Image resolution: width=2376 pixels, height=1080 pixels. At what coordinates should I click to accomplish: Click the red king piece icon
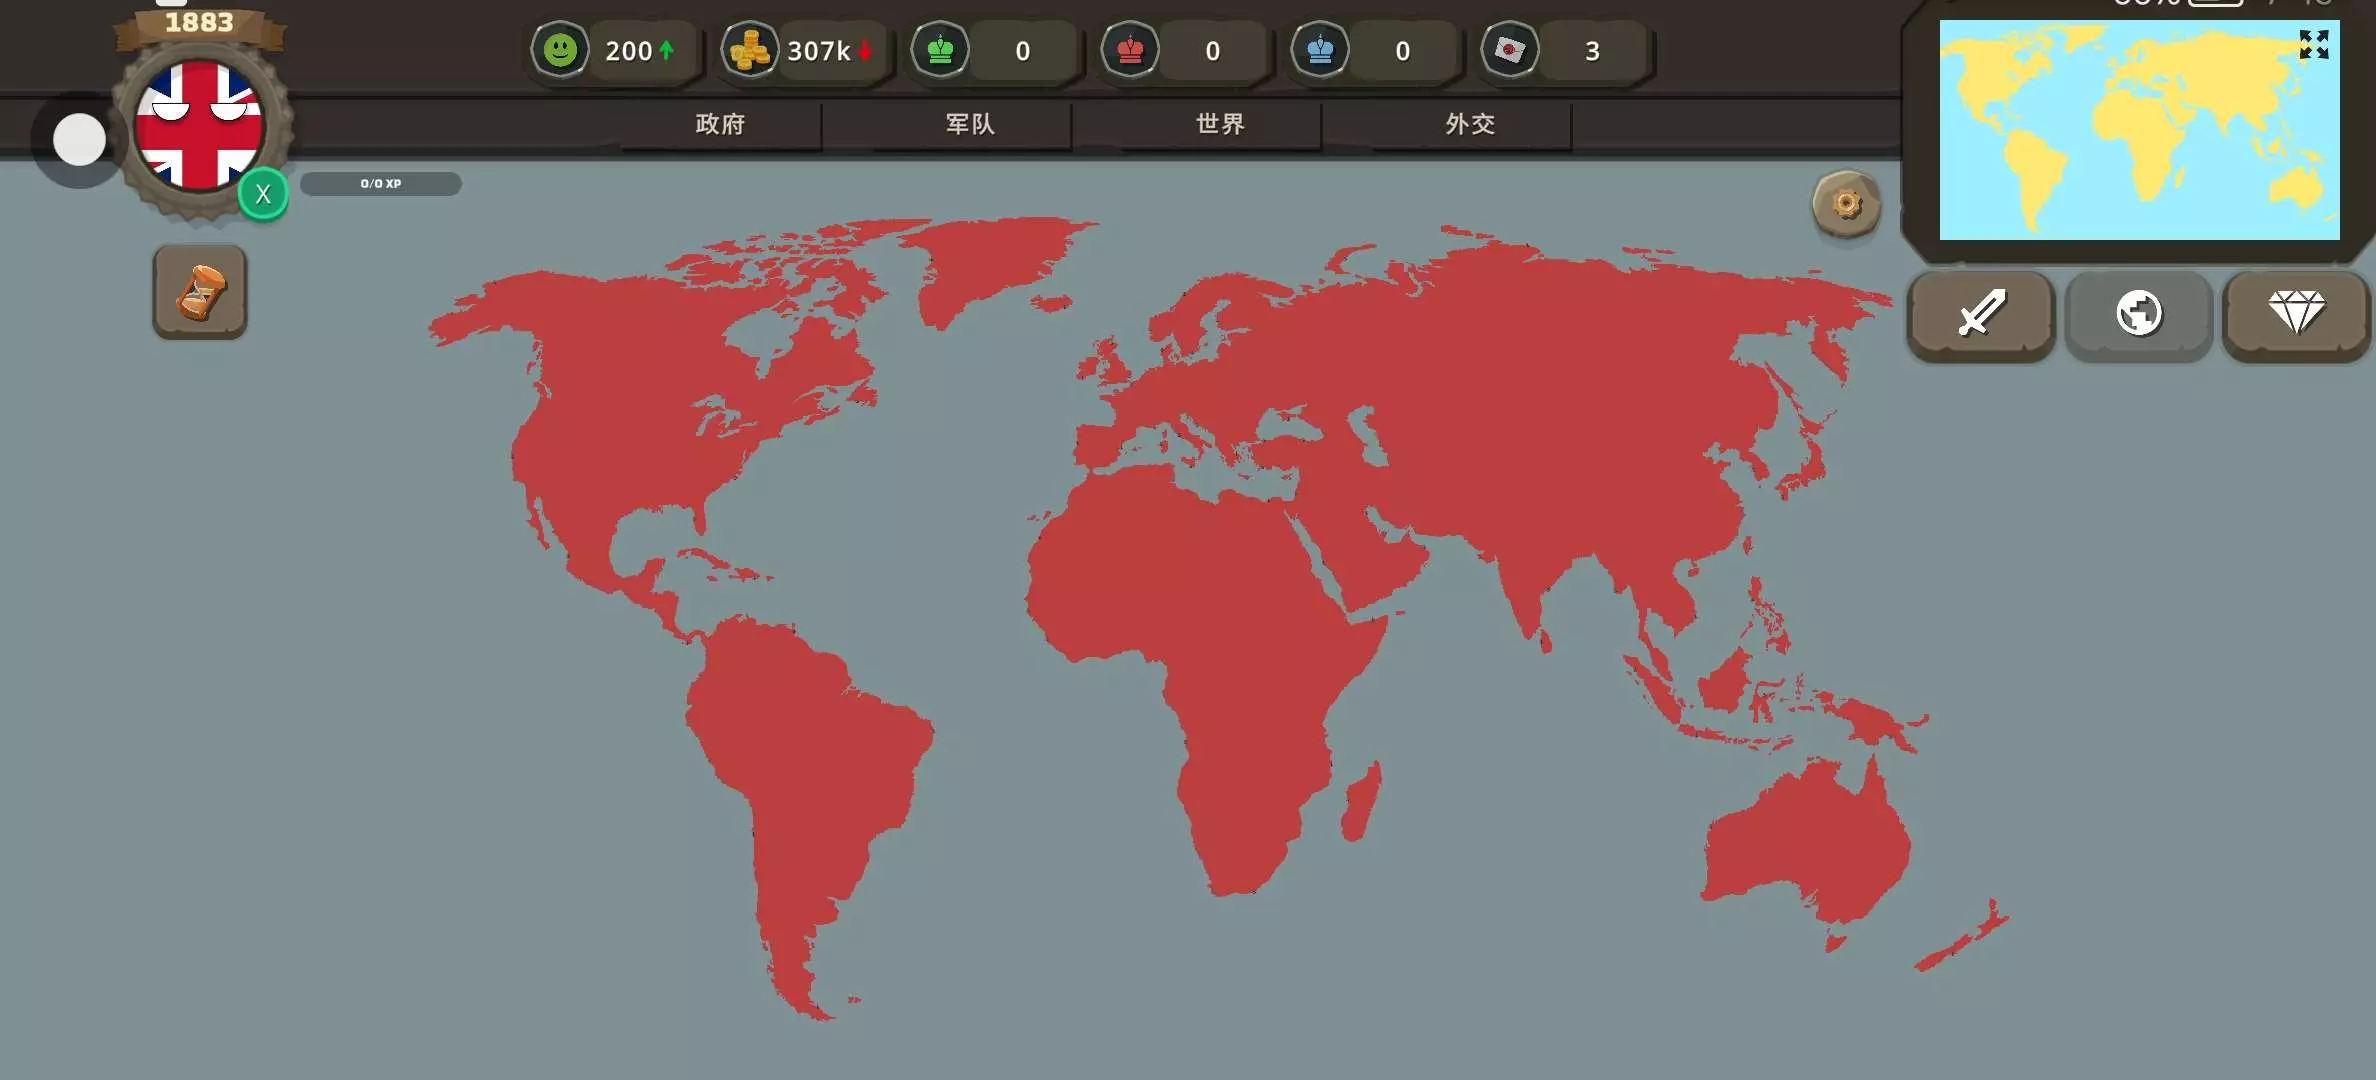click(1130, 50)
